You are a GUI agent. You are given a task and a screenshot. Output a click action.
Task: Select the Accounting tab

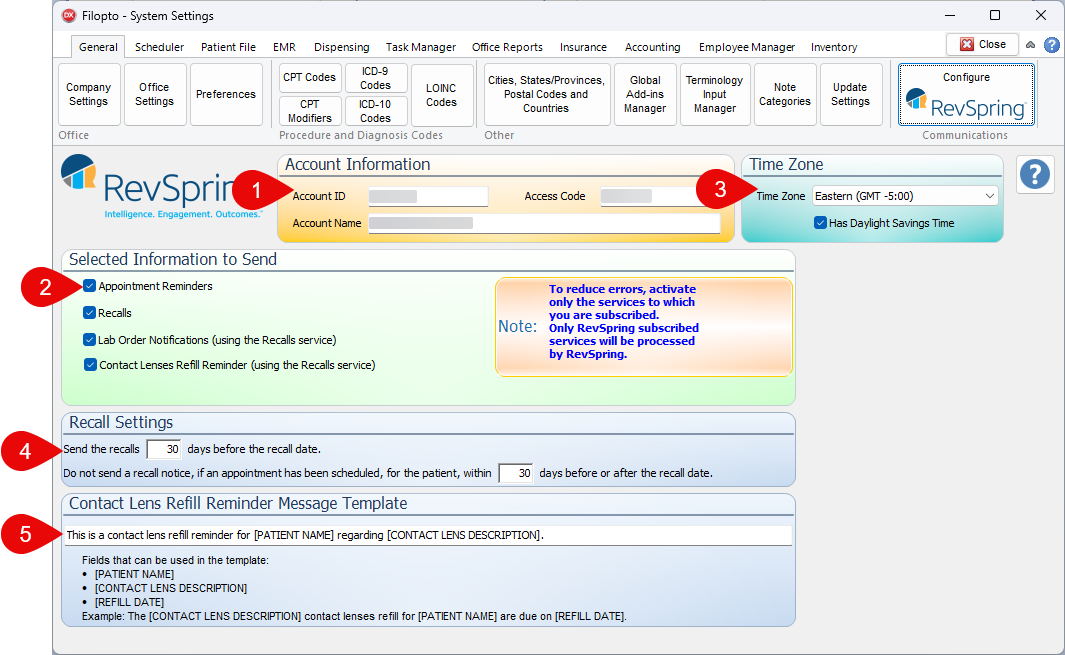coord(653,47)
